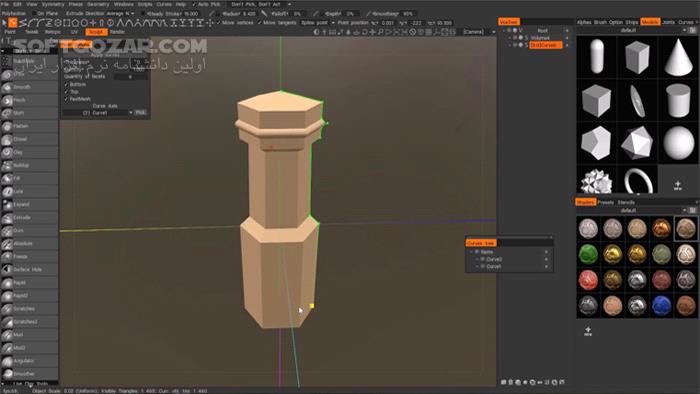Toggle the Move tangents checkbox
The width and height of the screenshot is (700, 394).
tap(260, 22)
